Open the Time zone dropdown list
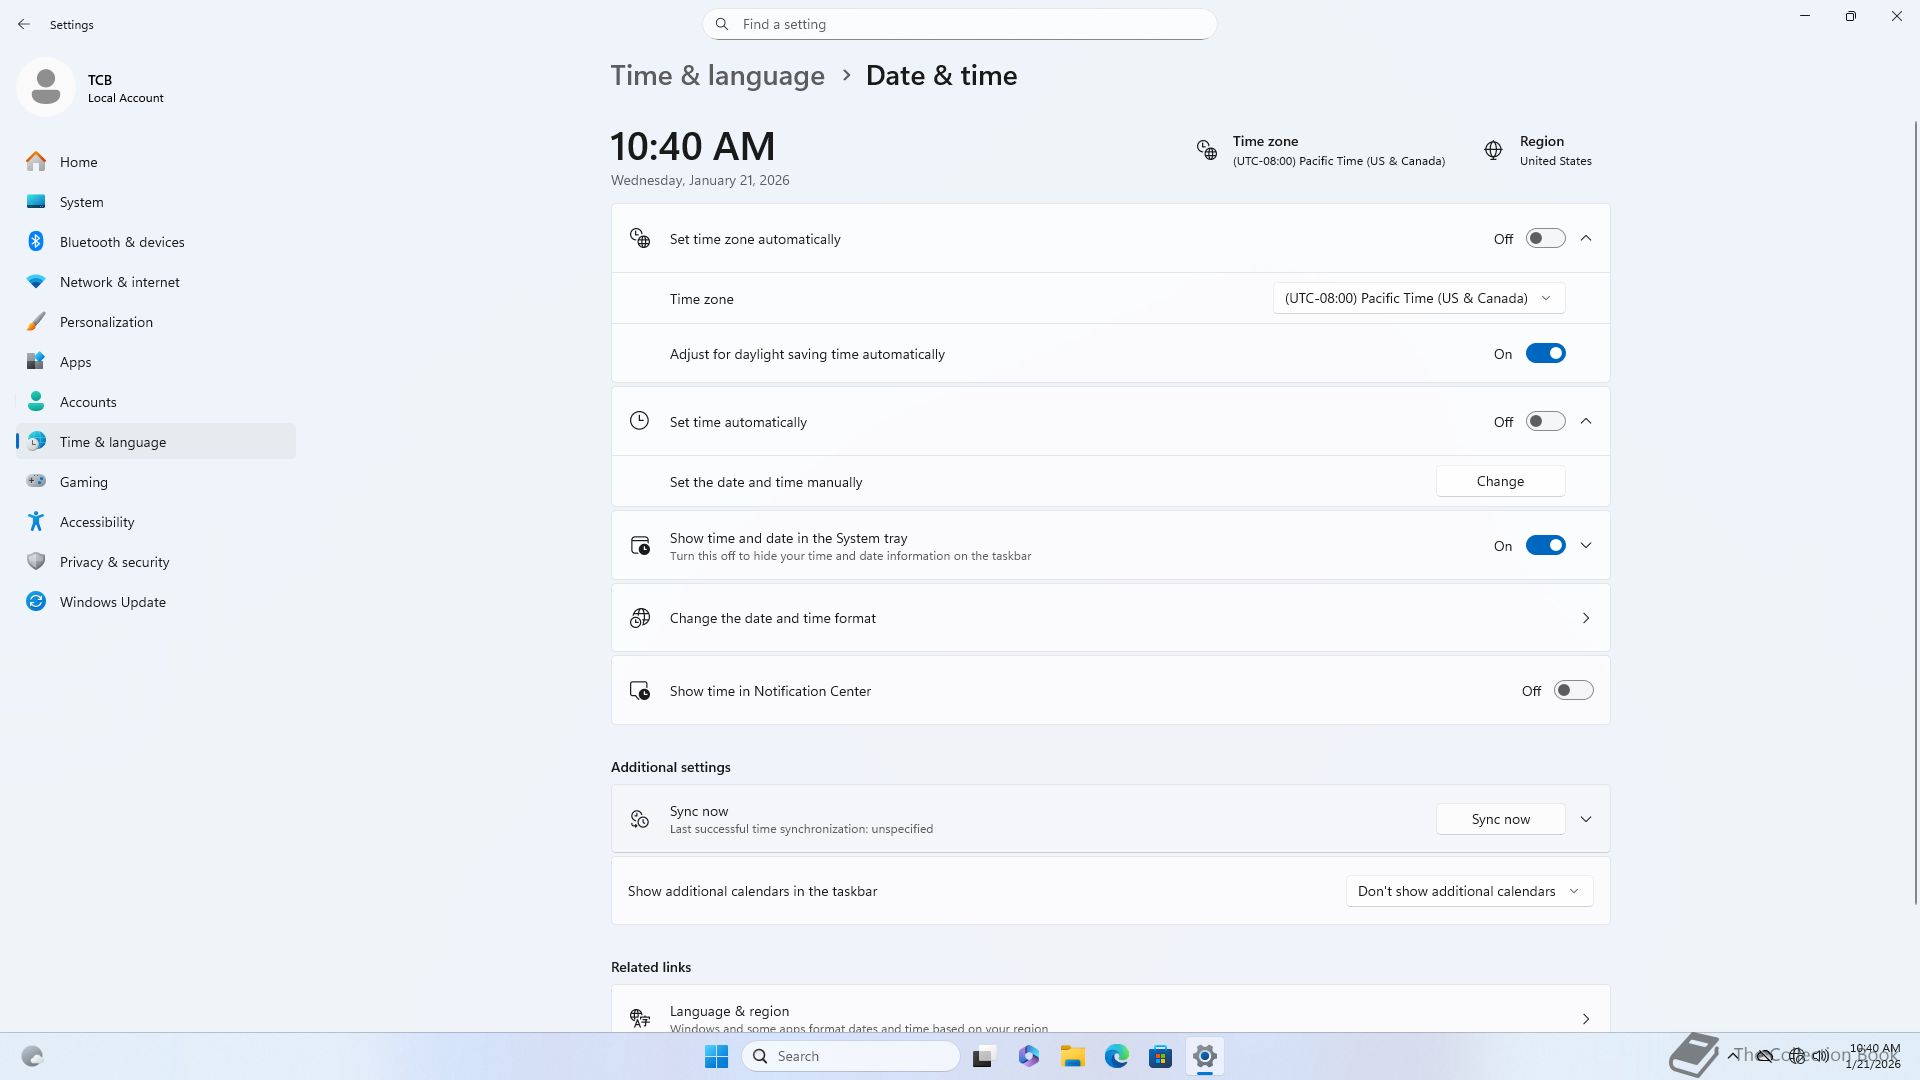Image resolution: width=1920 pixels, height=1080 pixels. 1418,298
